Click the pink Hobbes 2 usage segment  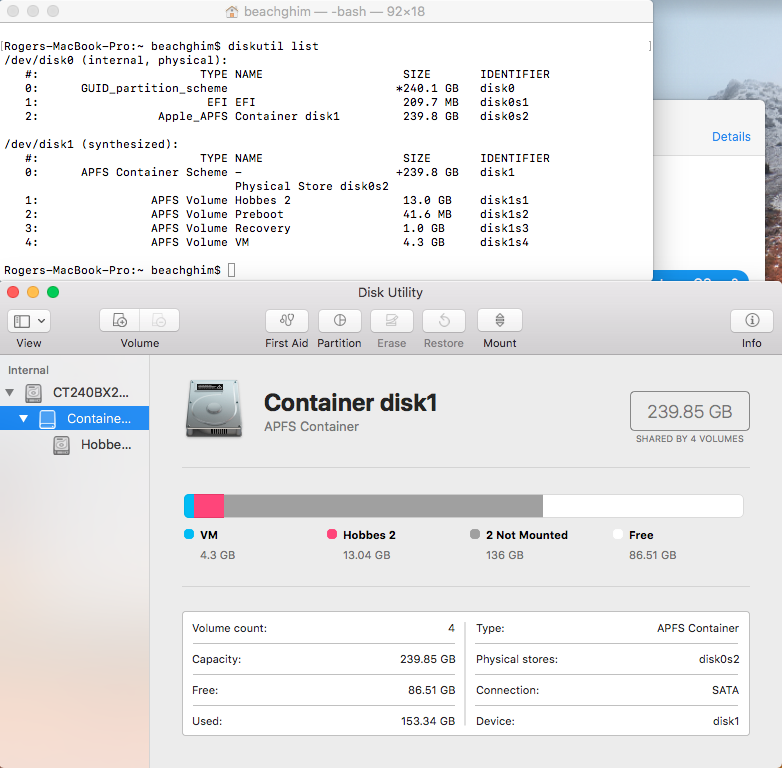(x=209, y=506)
